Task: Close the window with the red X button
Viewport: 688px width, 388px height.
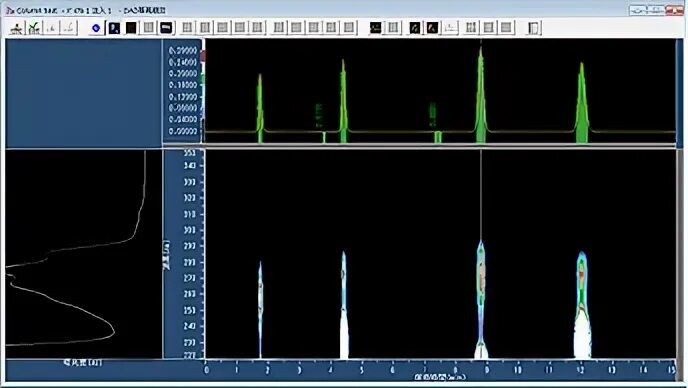Action: click(x=674, y=10)
